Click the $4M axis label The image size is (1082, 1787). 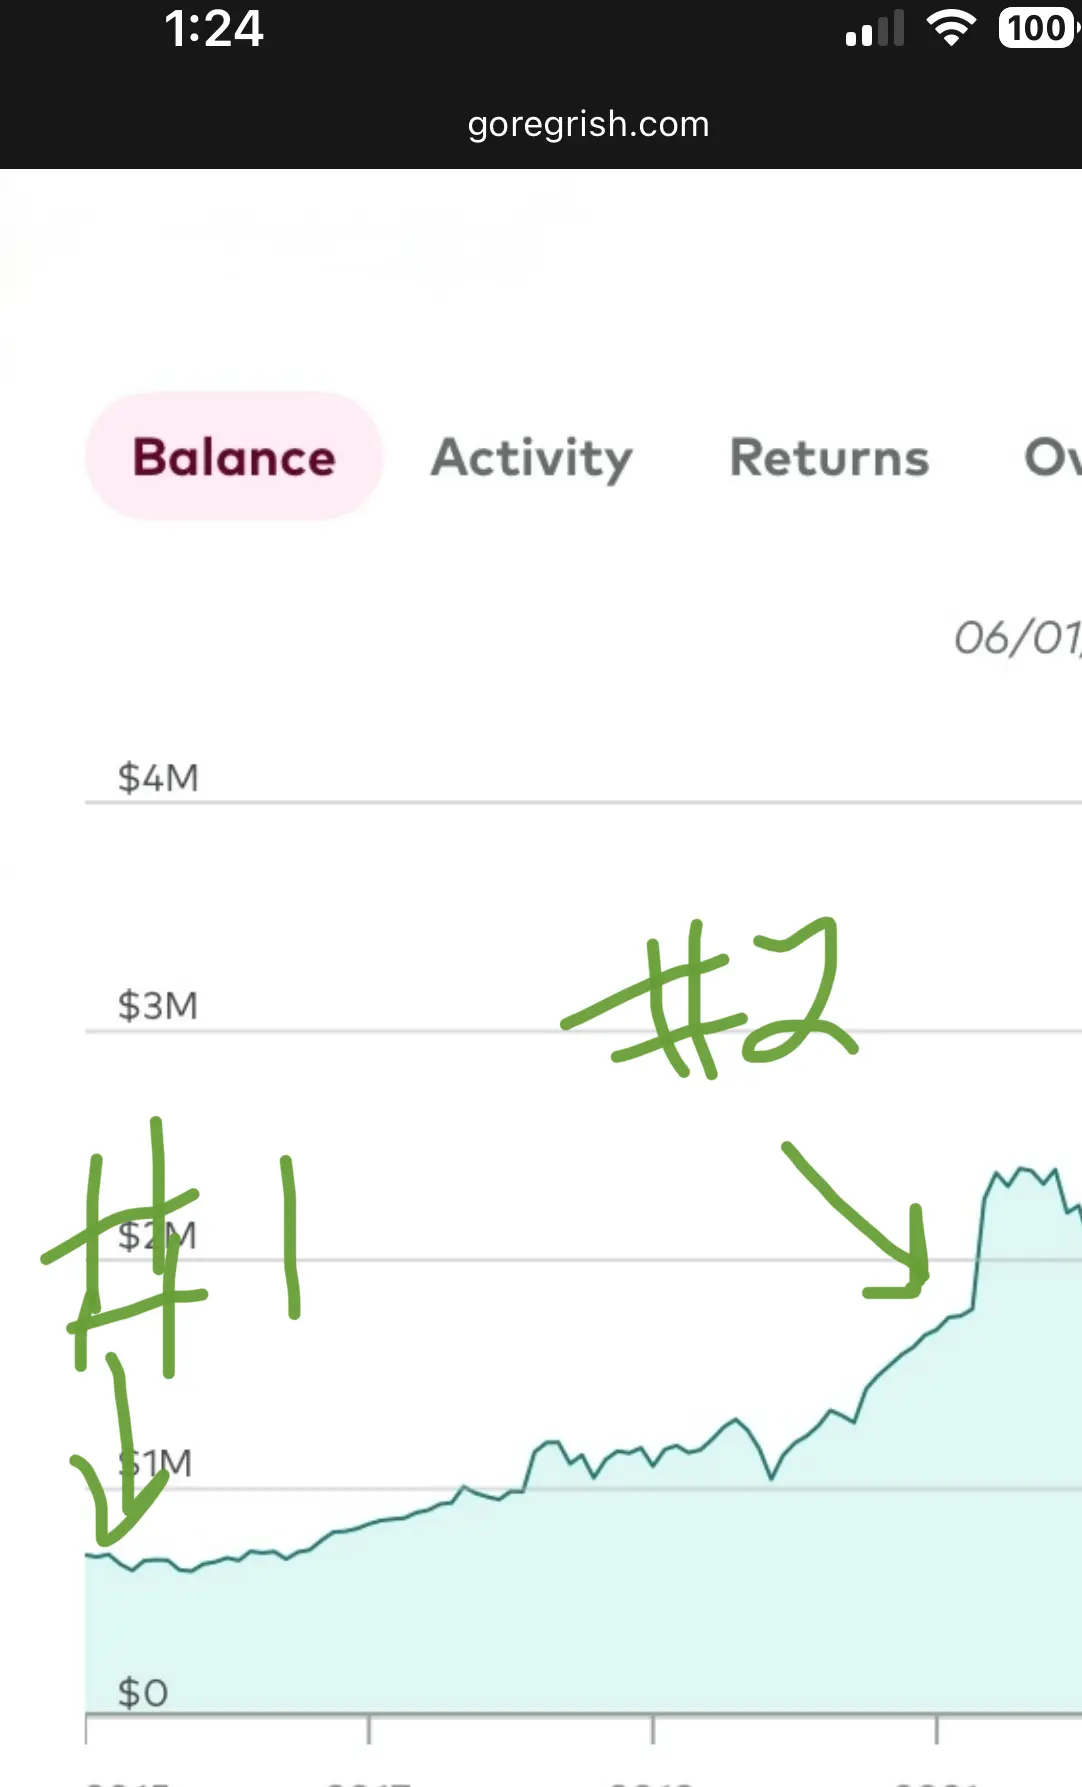[x=158, y=777]
